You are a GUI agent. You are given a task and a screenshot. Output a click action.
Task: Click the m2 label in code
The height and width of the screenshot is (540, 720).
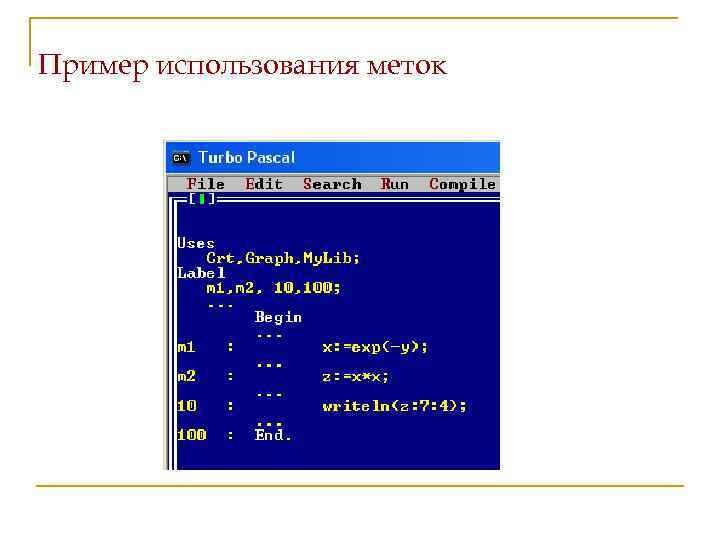point(186,377)
